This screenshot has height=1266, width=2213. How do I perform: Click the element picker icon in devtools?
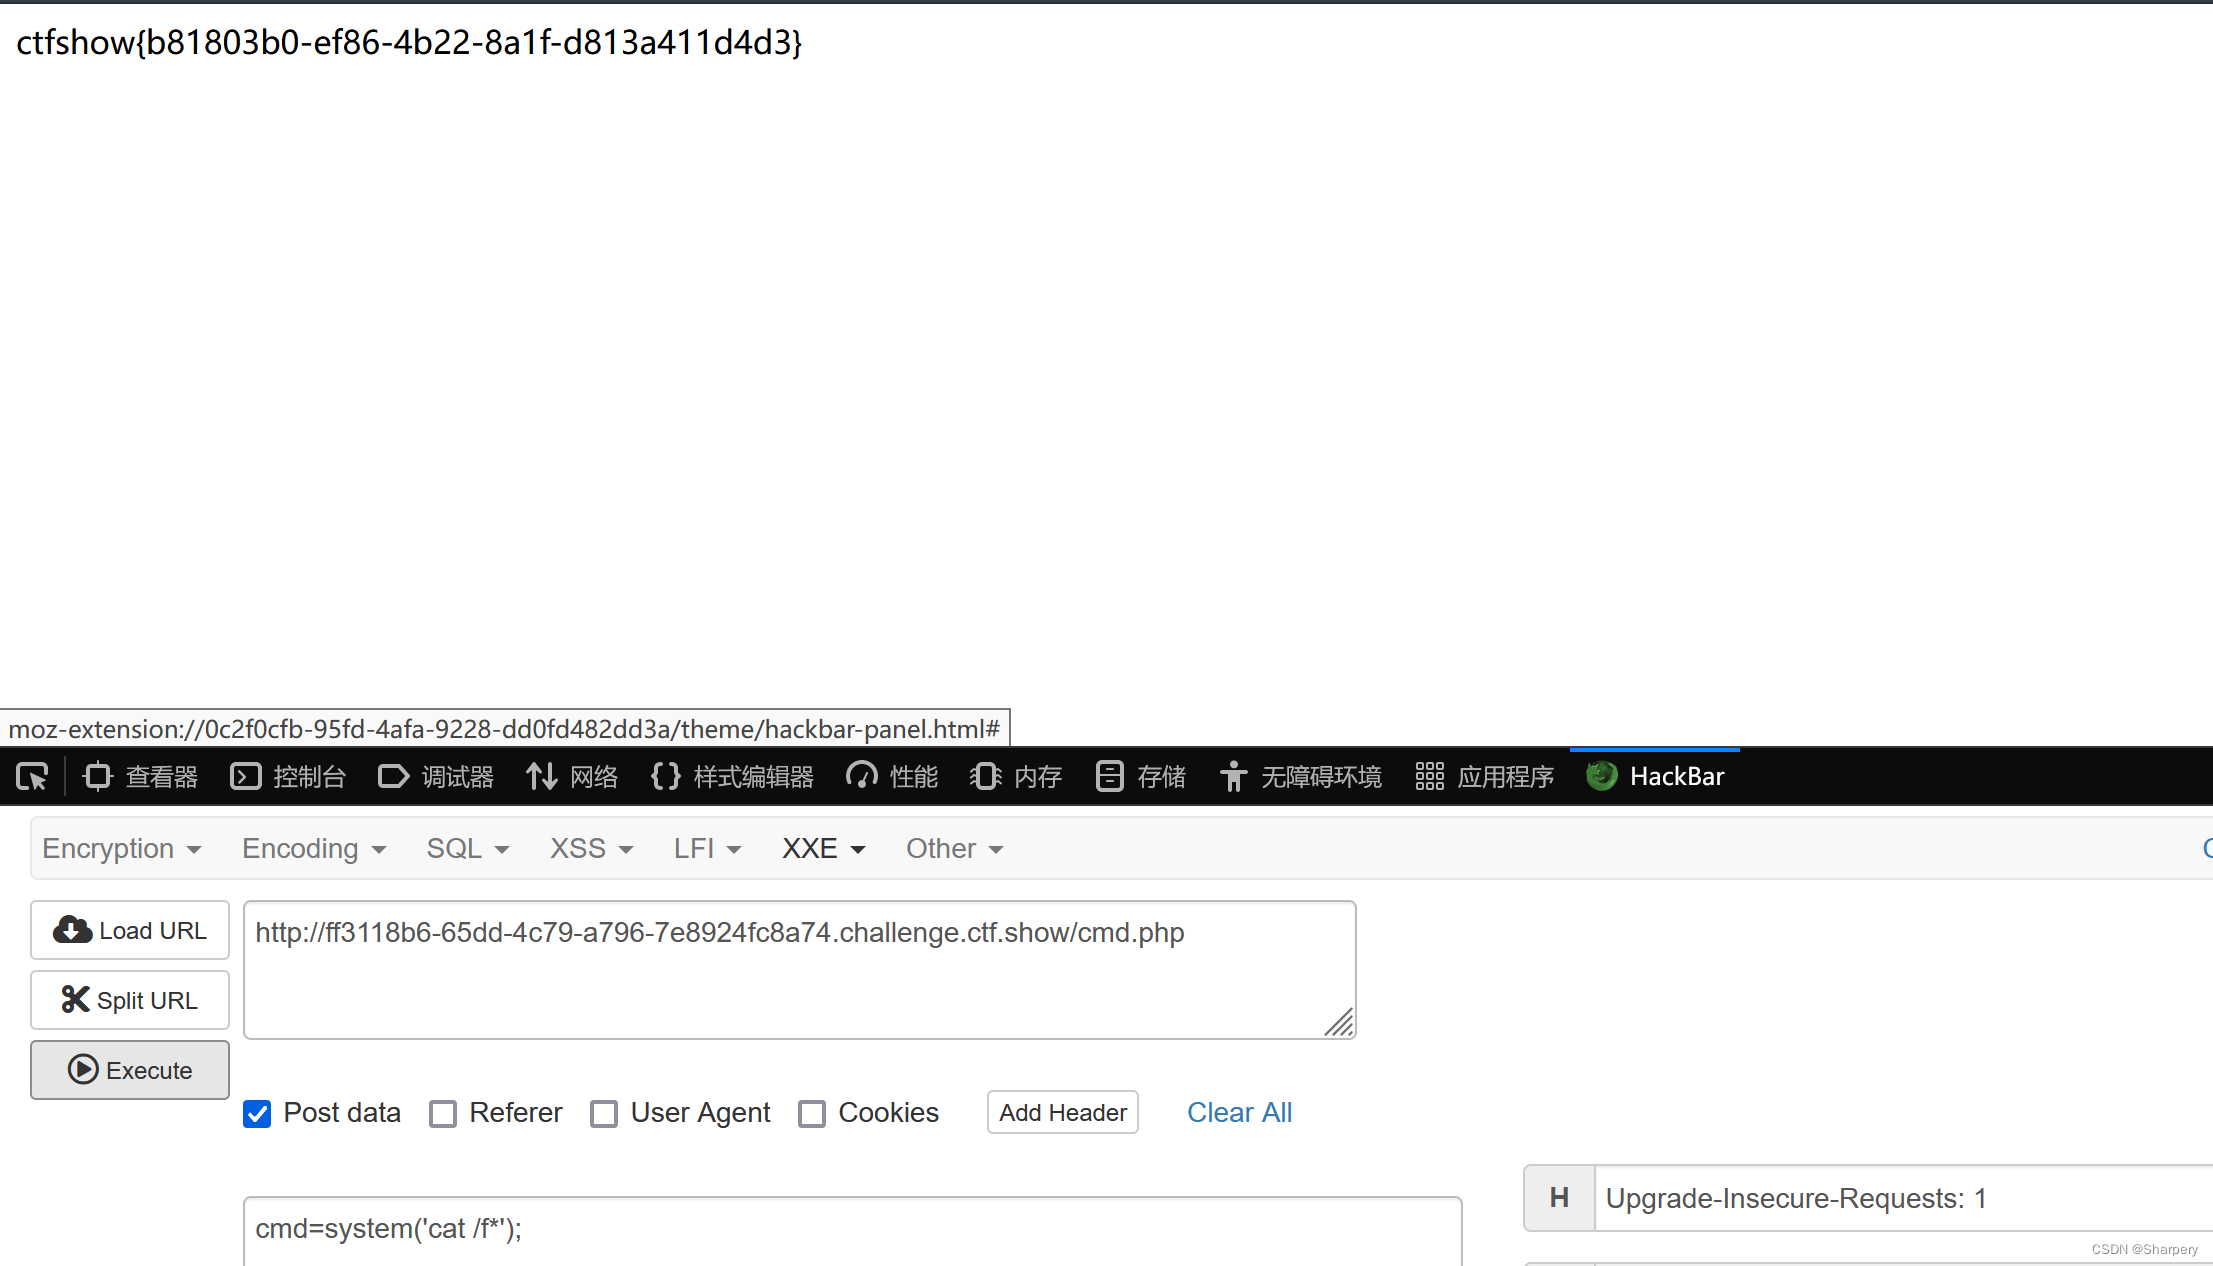(32, 777)
